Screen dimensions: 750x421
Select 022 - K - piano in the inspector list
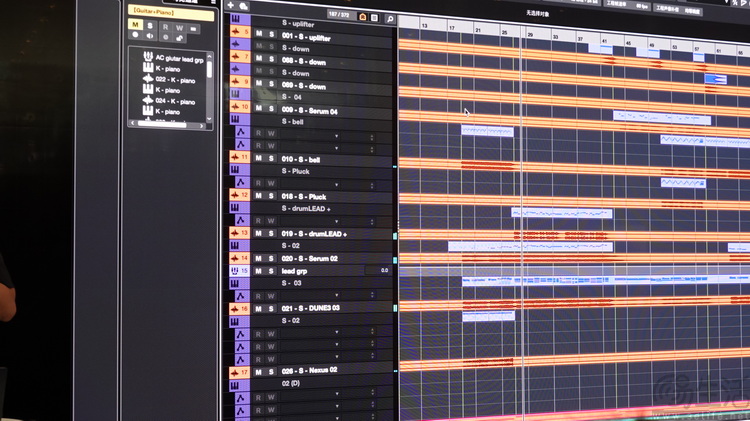pos(175,80)
